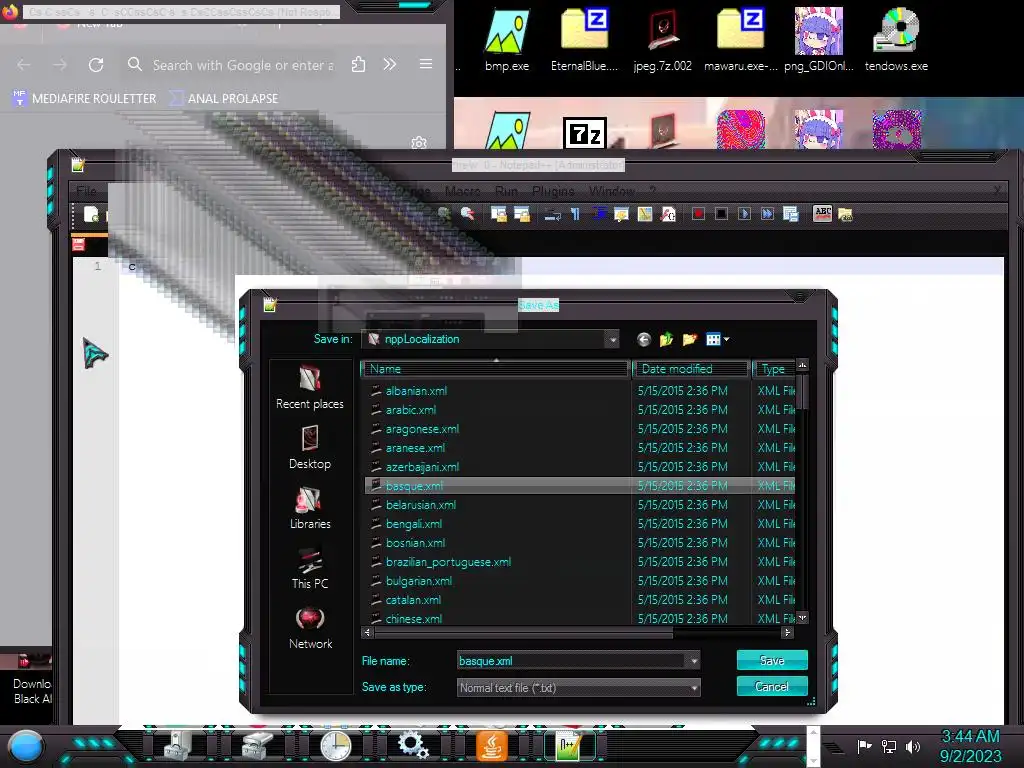Select brazilian_portuguese.xml in the file list
The image size is (1024, 768).
click(448, 562)
